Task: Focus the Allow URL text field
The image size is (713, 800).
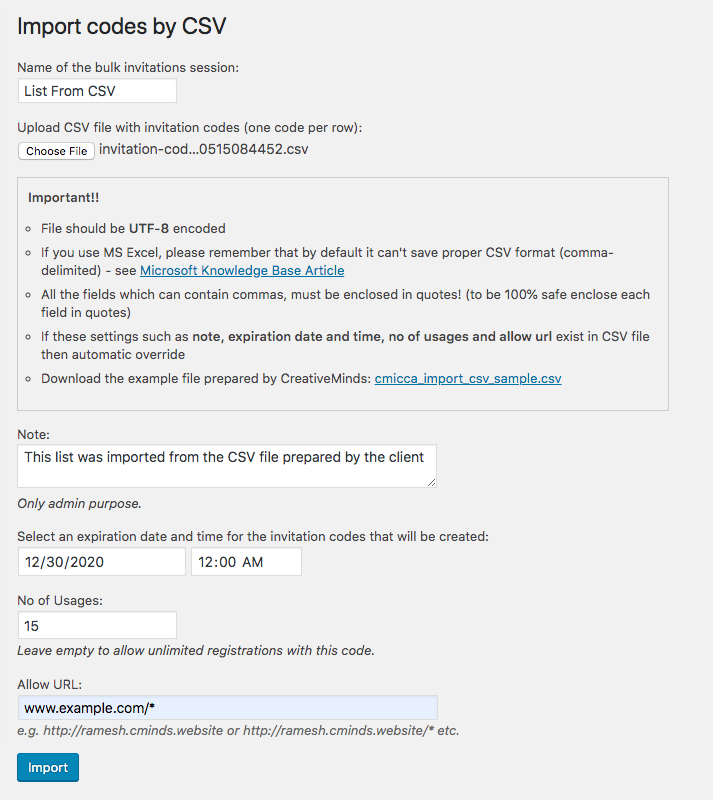Action: click(x=227, y=708)
